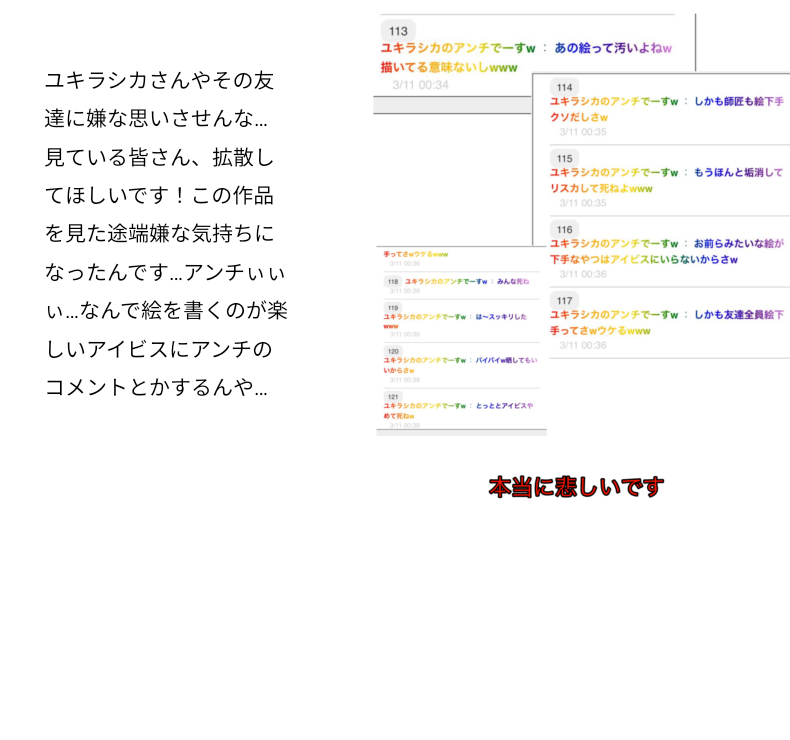Tap the small 120 comment badge
Viewport: 790px width, 740px height.
pos(393,351)
